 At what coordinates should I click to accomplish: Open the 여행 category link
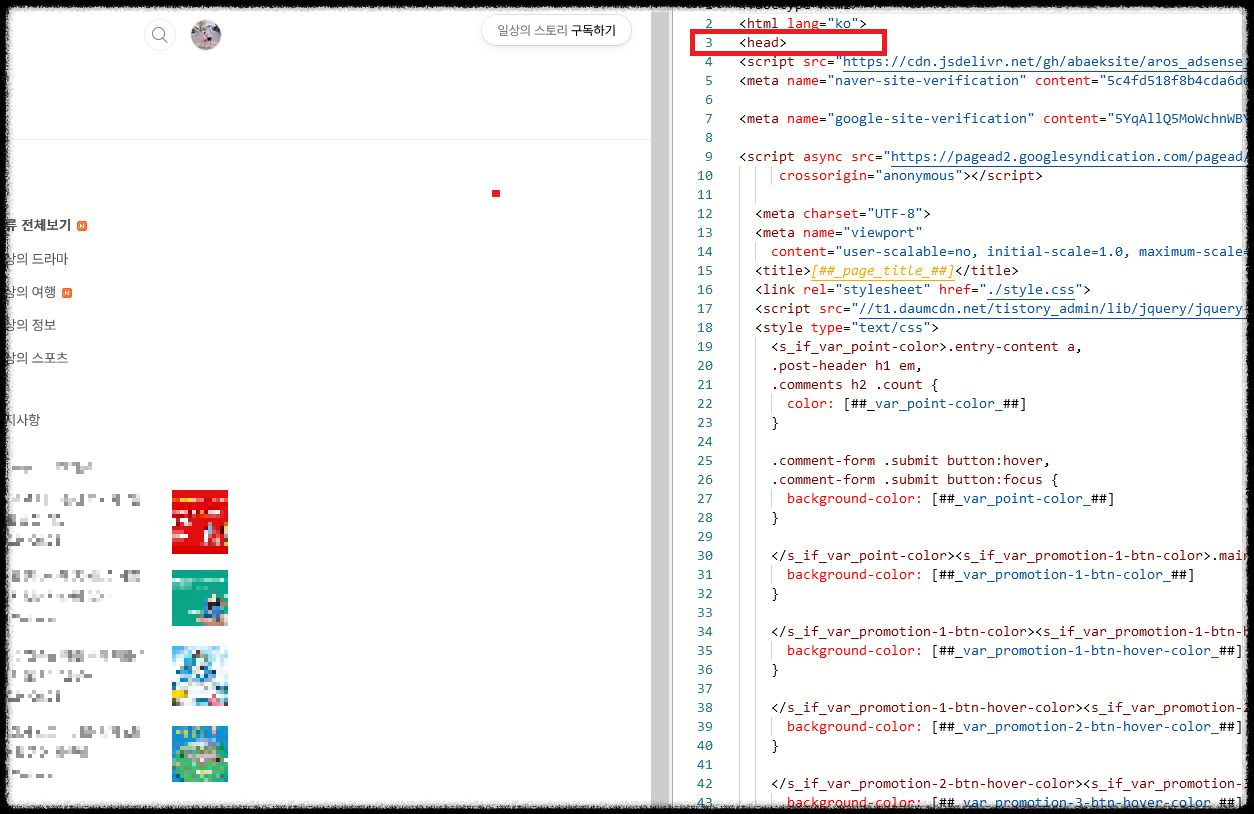[31, 292]
